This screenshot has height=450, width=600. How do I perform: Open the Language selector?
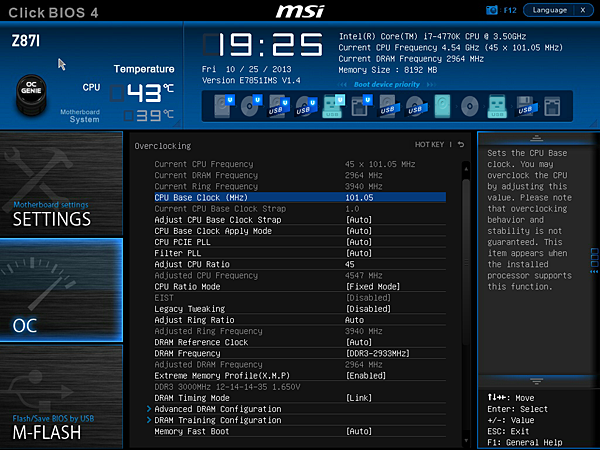click(x=549, y=10)
